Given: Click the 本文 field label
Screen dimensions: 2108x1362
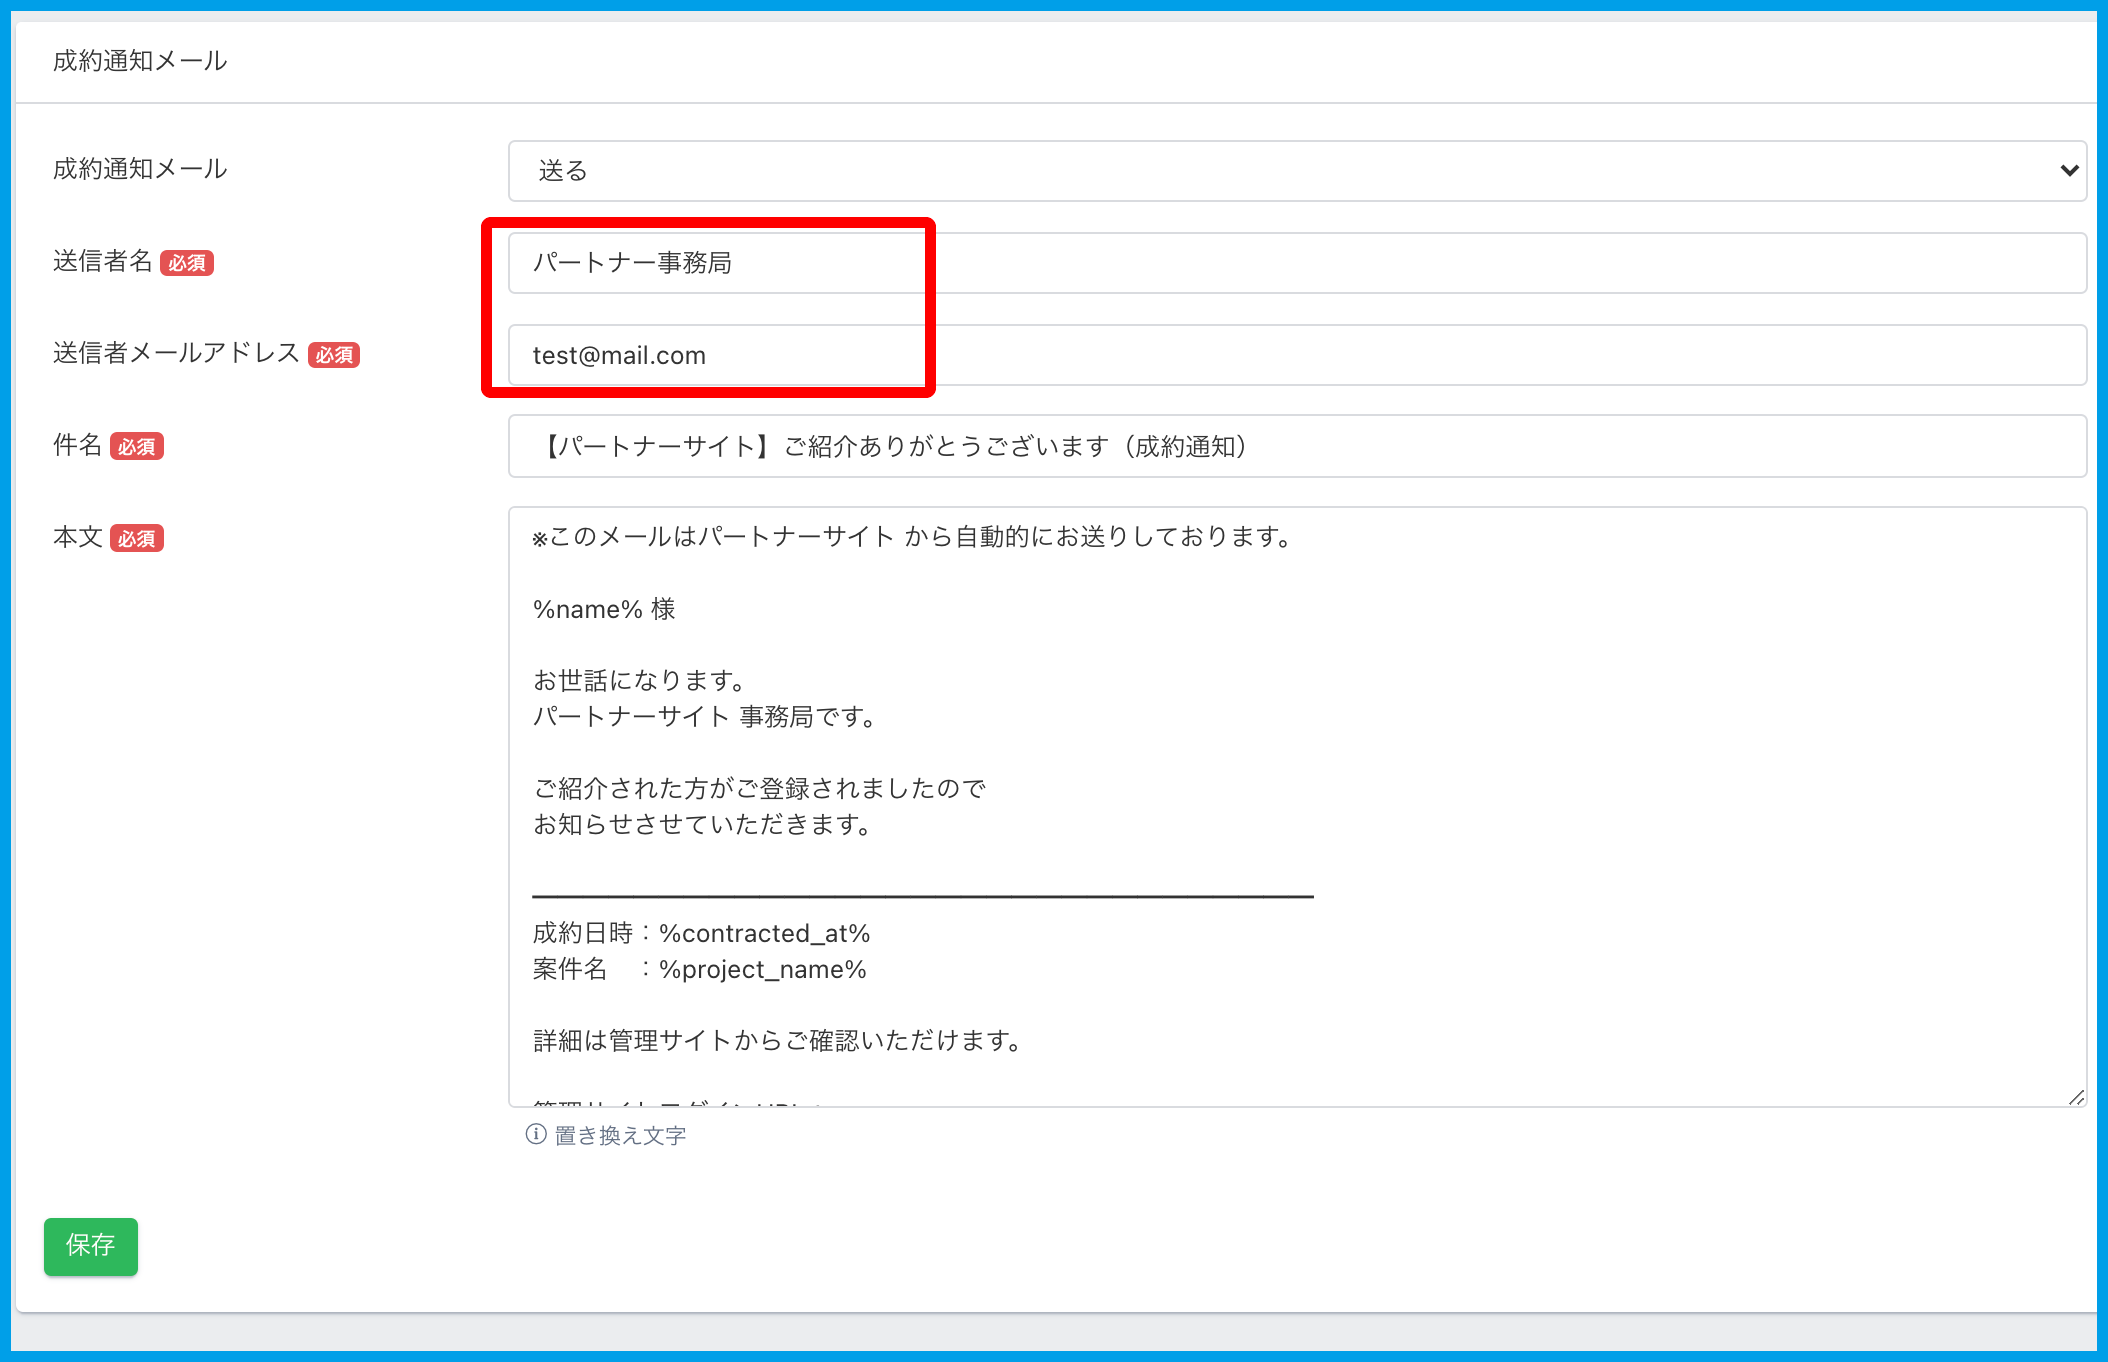Looking at the screenshot, I should pos(78,537).
